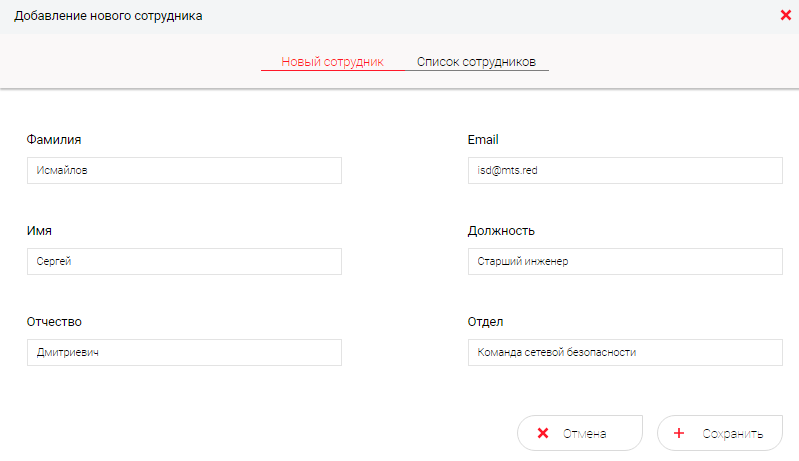Screen dimensions: 799x461
Task: Click the Фамилия label
Action: point(54,140)
